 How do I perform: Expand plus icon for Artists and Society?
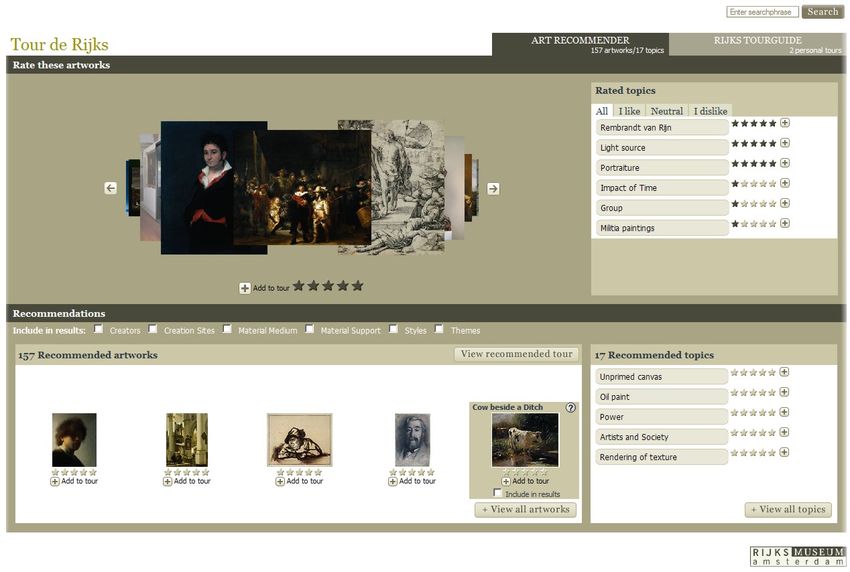pyautogui.click(x=784, y=432)
